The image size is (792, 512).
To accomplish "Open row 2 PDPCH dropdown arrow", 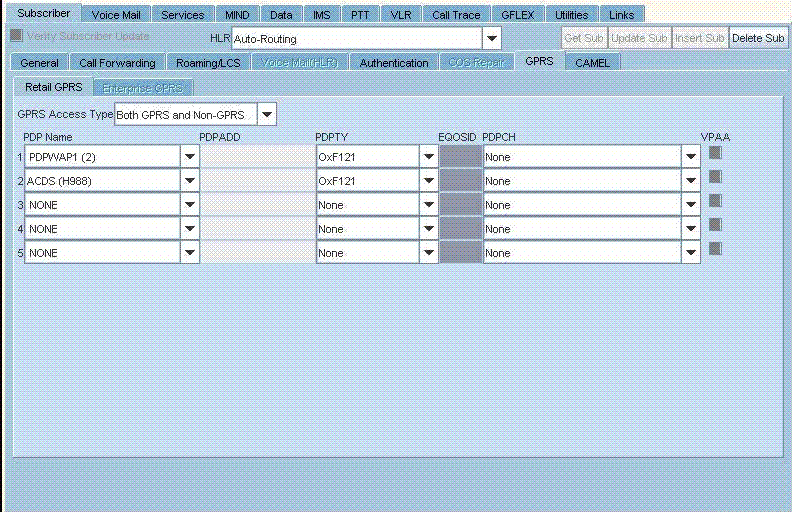I will point(690,180).
